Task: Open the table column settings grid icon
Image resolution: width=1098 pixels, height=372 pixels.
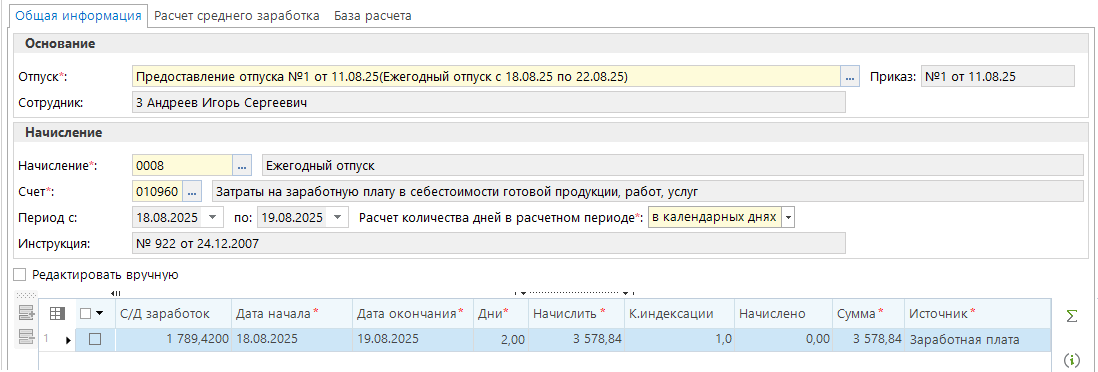Action: (x=57, y=313)
